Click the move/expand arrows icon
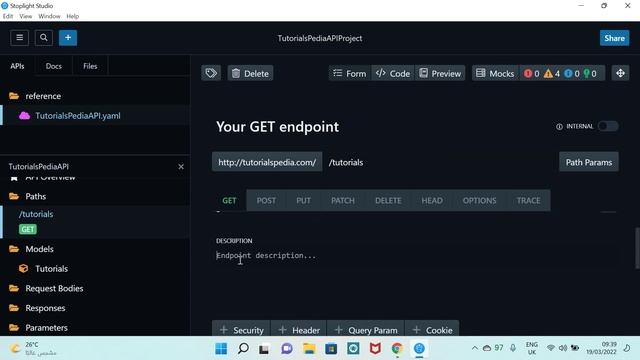Image resolution: width=640 pixels, height=360 pixels. [x=620, y=73]
